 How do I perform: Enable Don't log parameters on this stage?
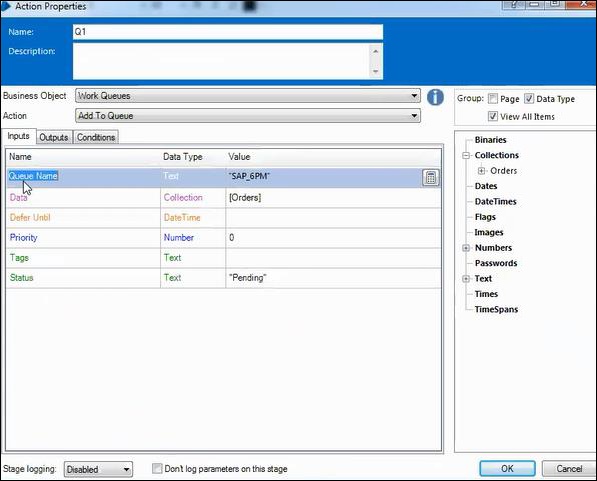(157, 468)
